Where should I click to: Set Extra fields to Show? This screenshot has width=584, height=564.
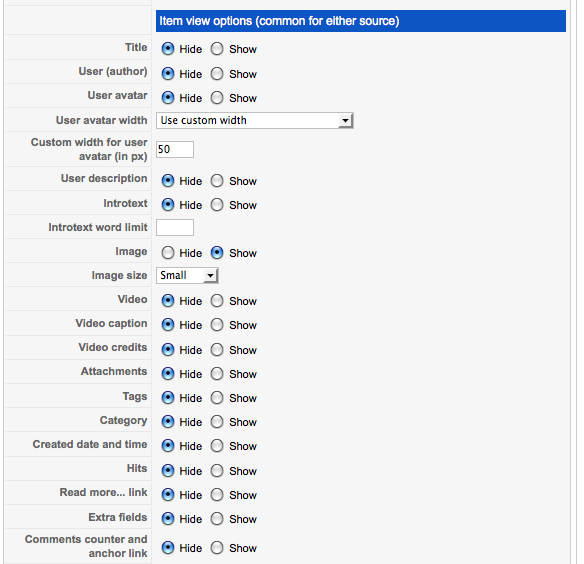coord(217,519)
